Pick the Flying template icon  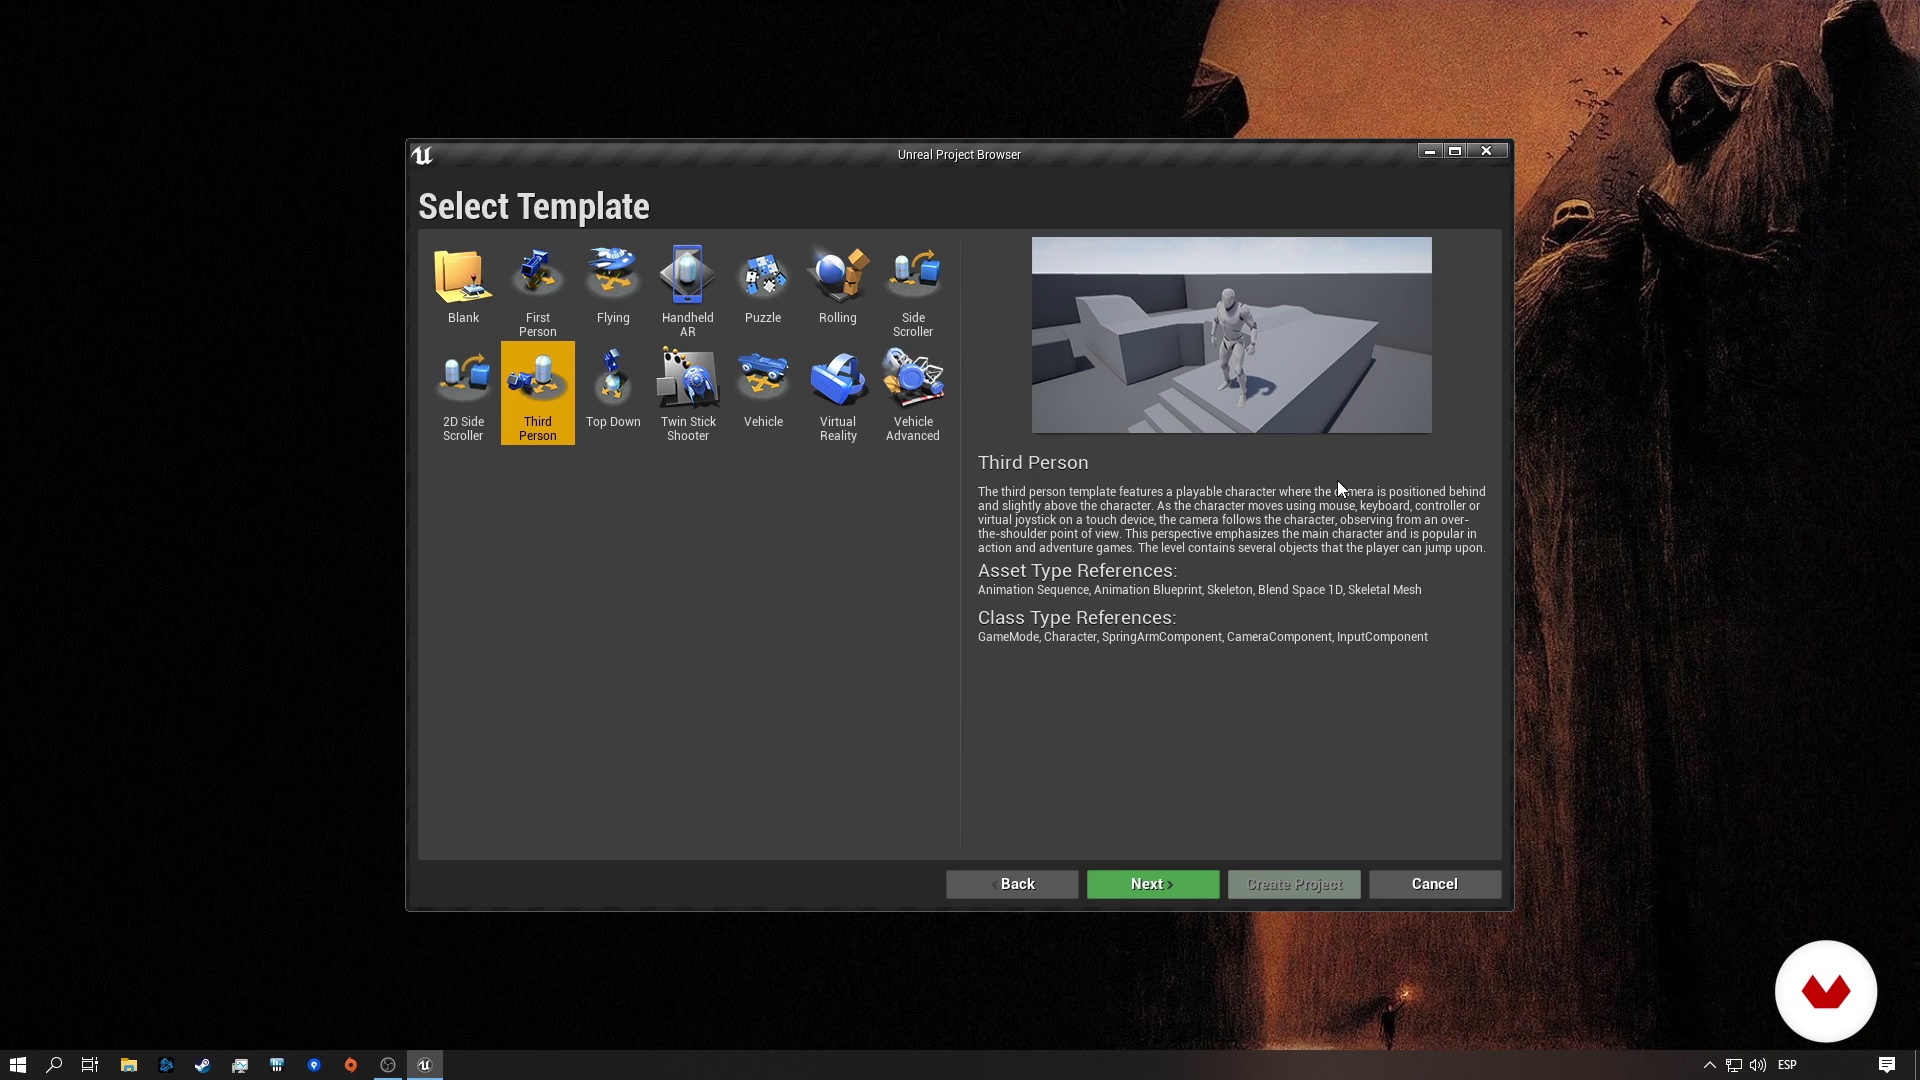[x=613, y=277]
